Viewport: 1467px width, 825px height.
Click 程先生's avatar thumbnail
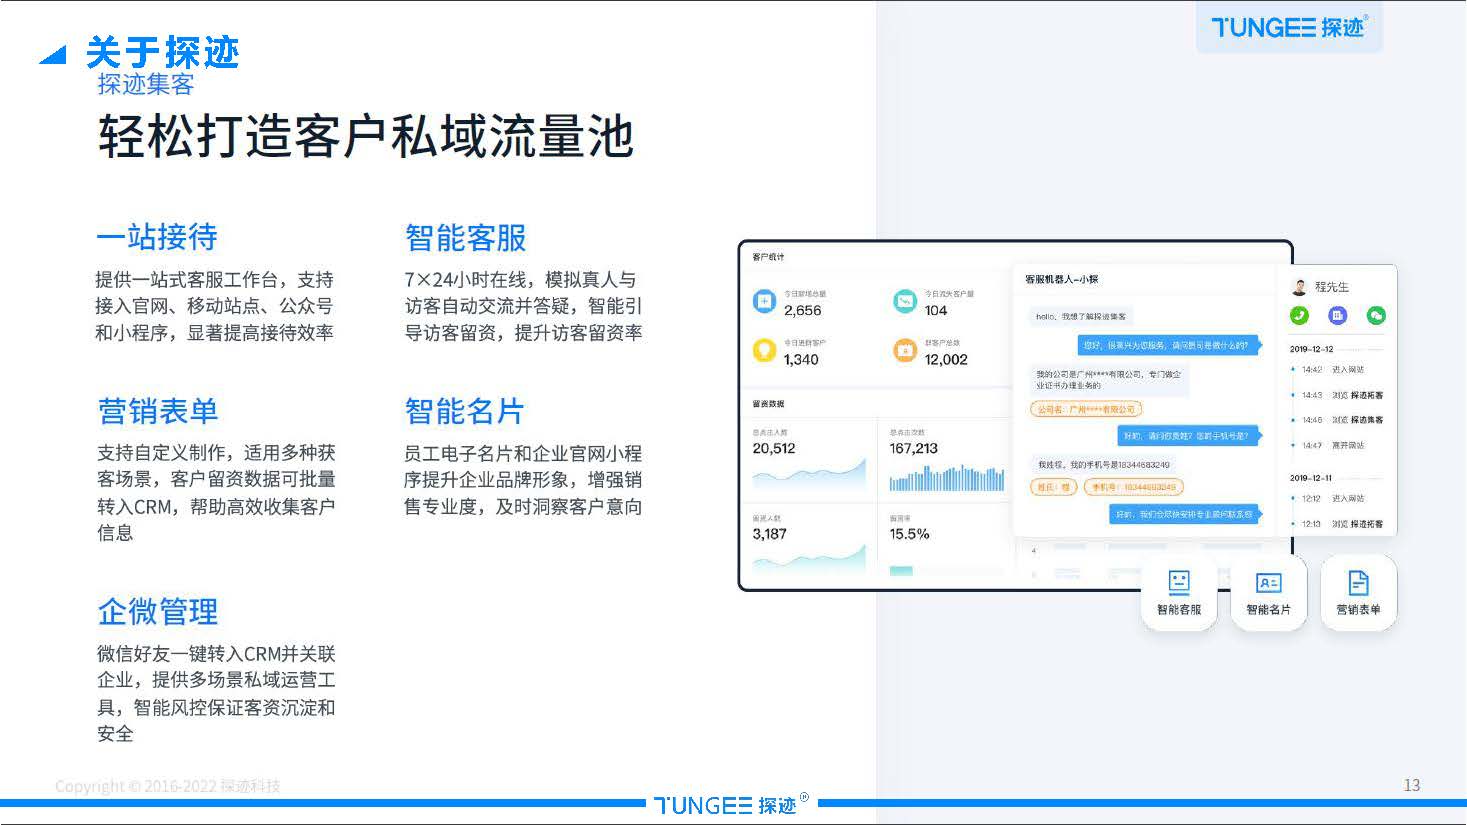click(1299, 287)
